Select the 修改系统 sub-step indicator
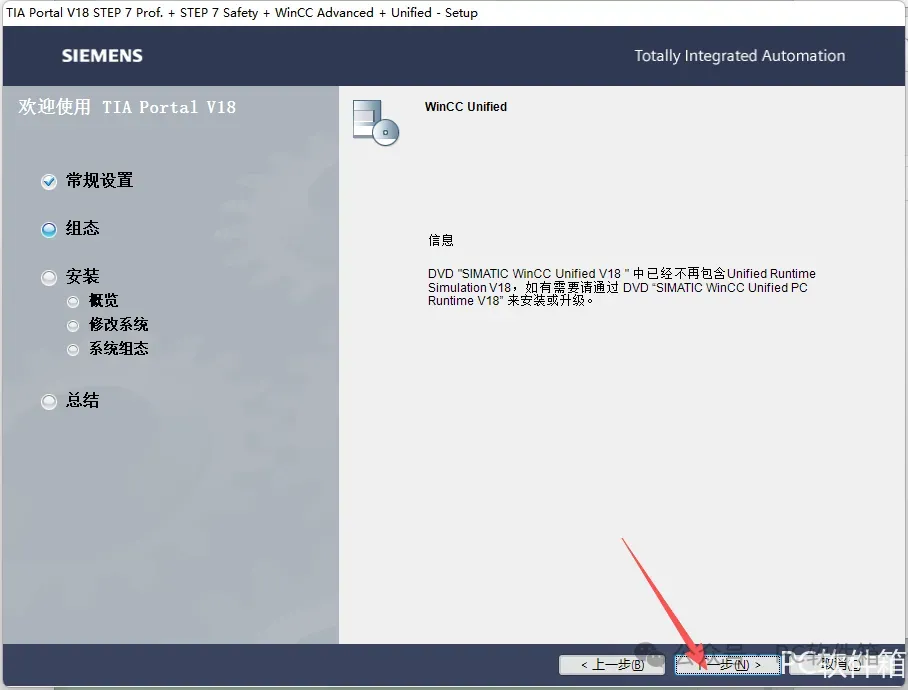This screenshot has width=908, height=690. coord(73,326)
